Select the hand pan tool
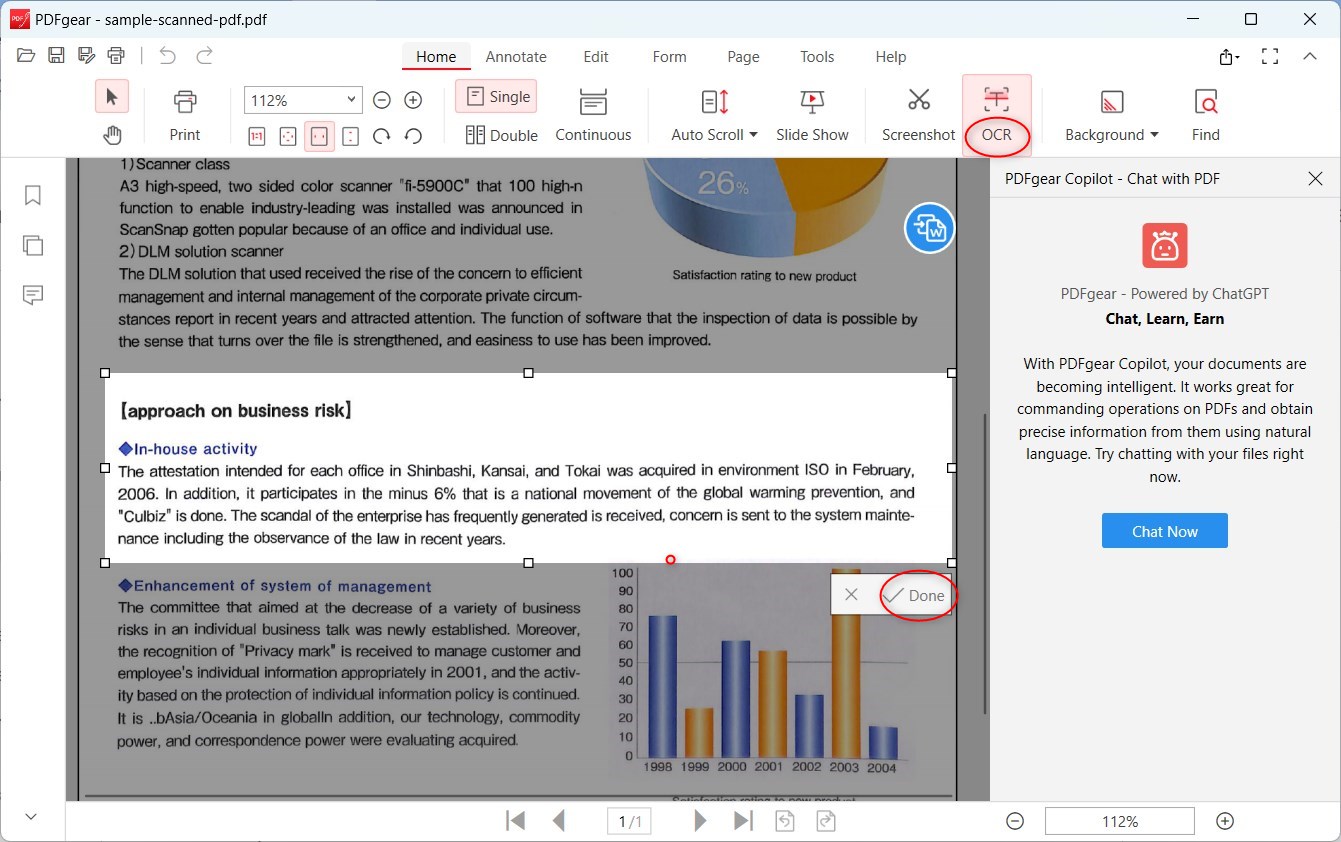1341x842 pixels. coord(112,135)
